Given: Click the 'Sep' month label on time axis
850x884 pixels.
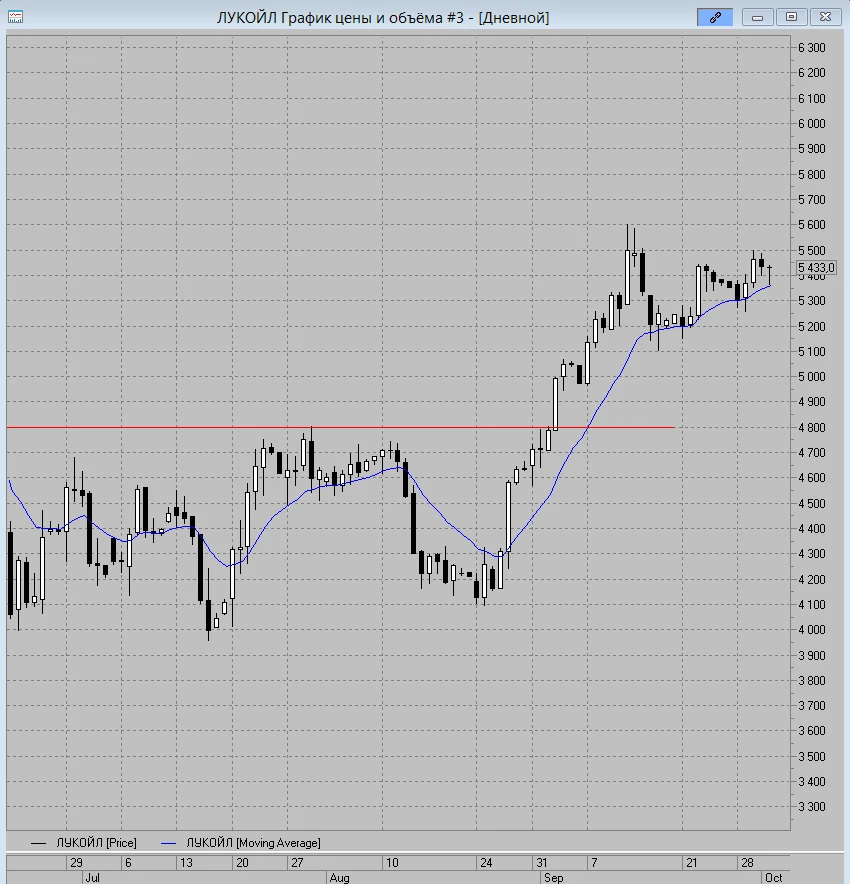Looking at the screenshot, I should pos(554,878).
